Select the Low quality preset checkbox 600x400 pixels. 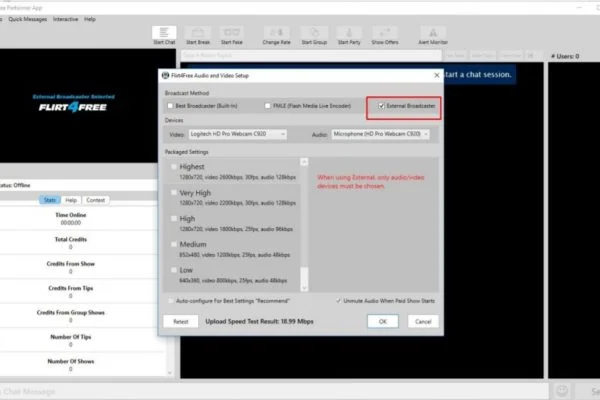point(174,270)
